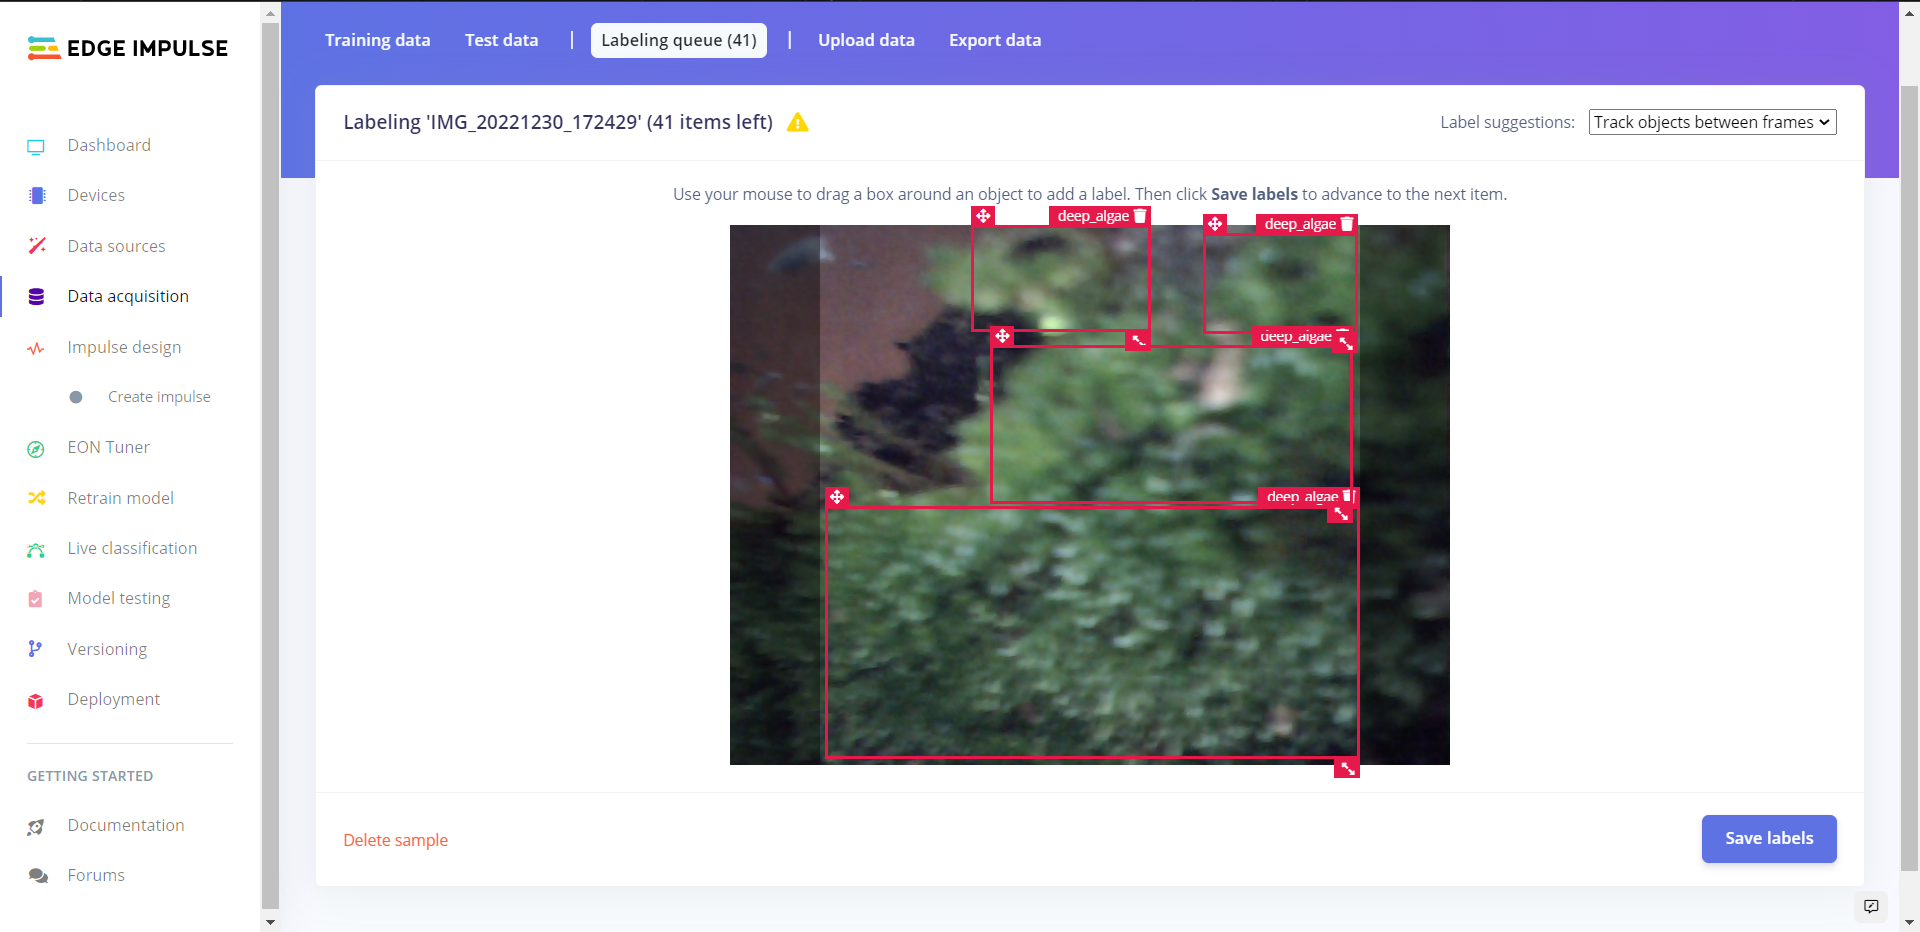Click the Delete sample link
This screenshot has width=1920, height=932.
395,840
